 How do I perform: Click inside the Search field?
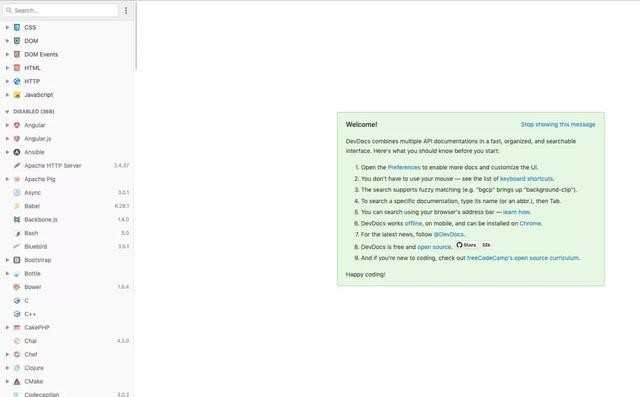click(x=61, y=11)
